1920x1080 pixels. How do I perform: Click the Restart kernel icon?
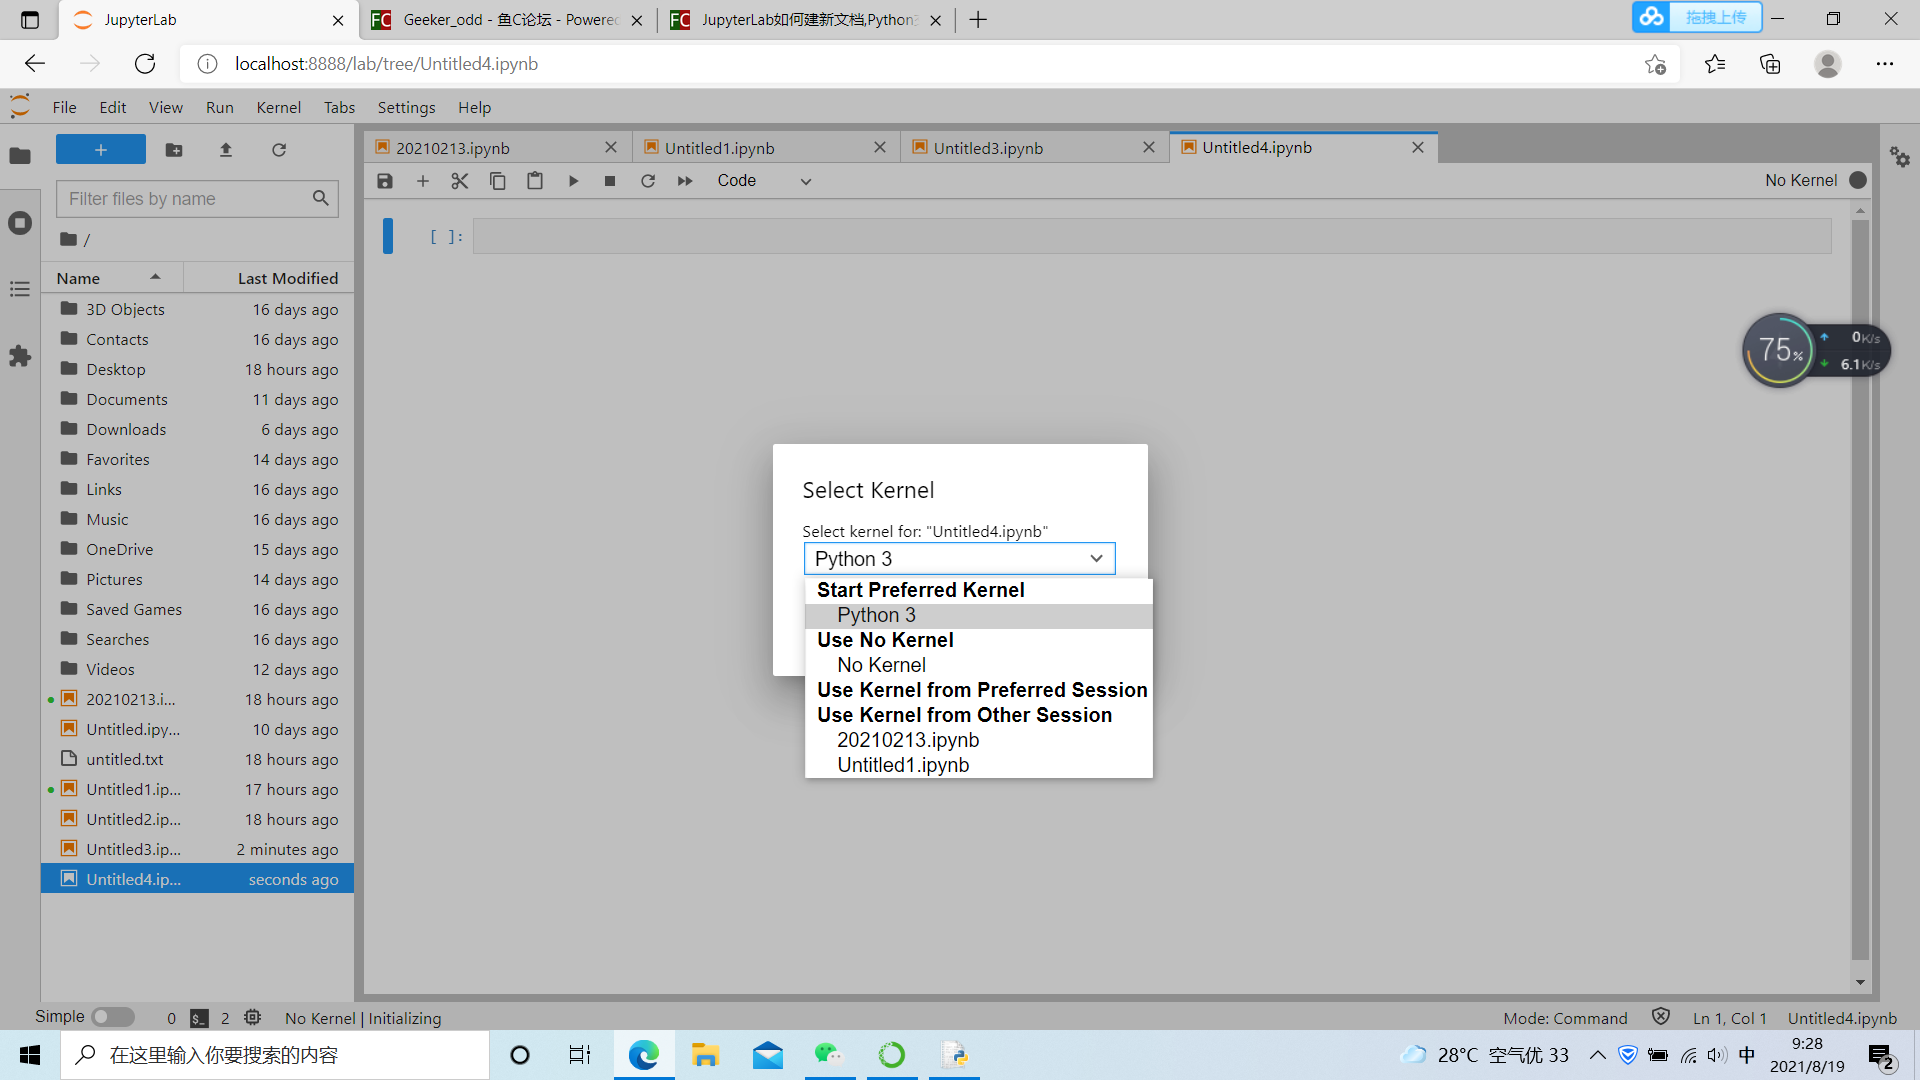coord(647,181)
